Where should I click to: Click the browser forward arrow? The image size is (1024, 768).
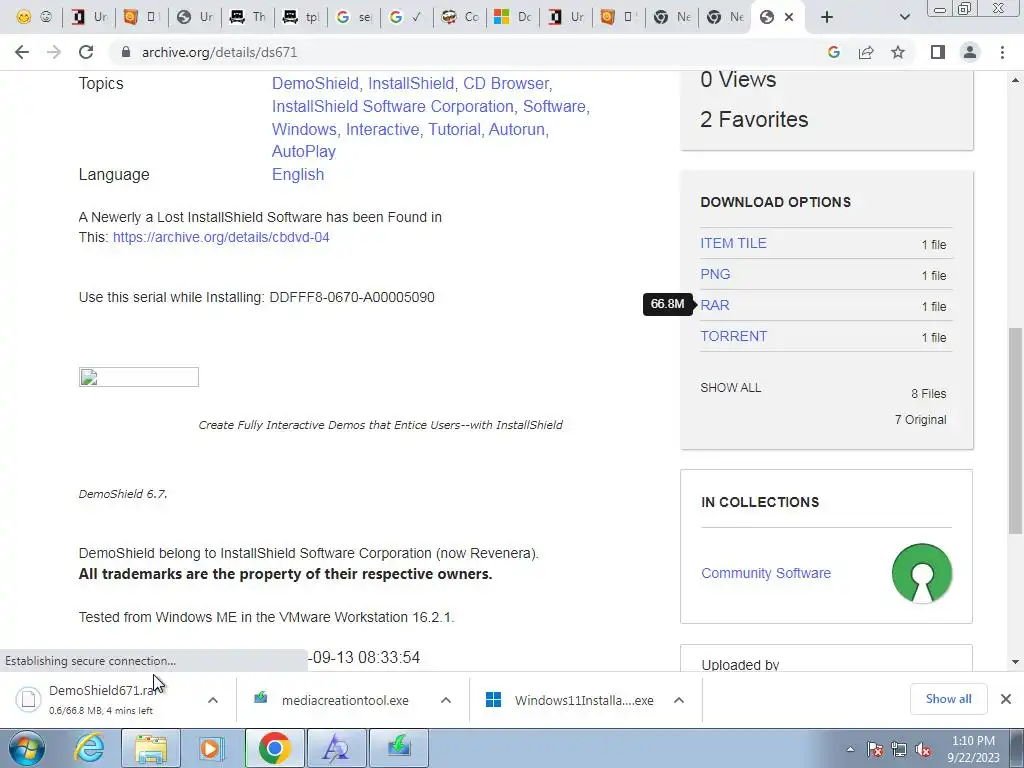54,52
